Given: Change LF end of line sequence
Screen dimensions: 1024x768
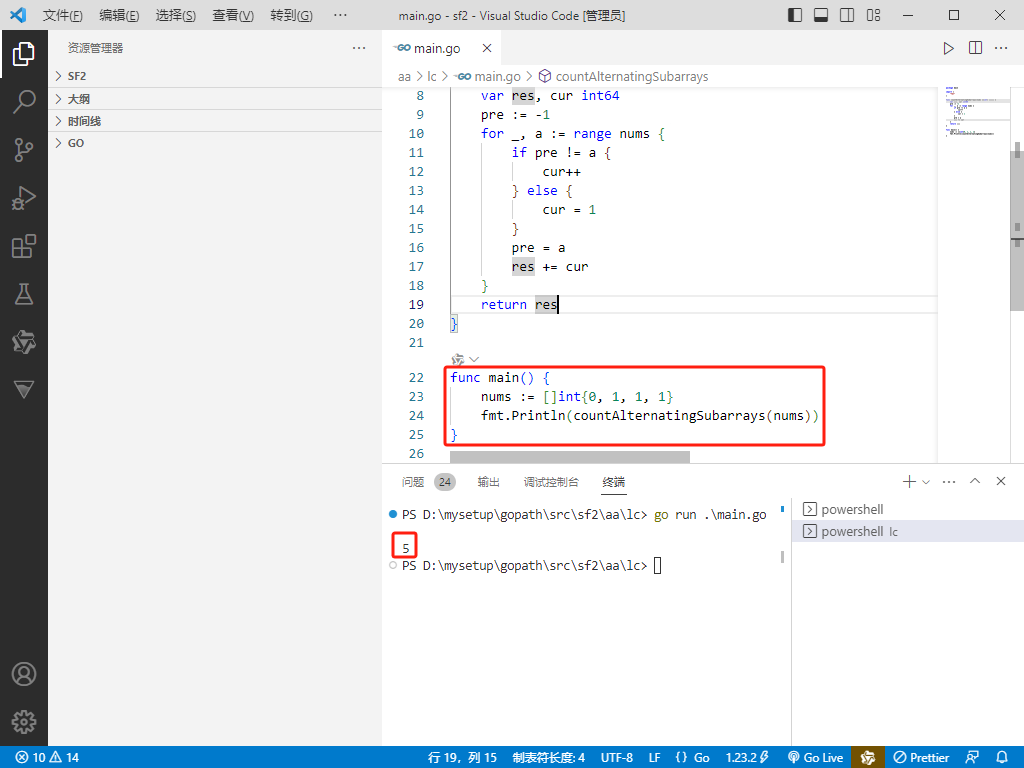Looking at the screenshot, I should coord(654,758).
